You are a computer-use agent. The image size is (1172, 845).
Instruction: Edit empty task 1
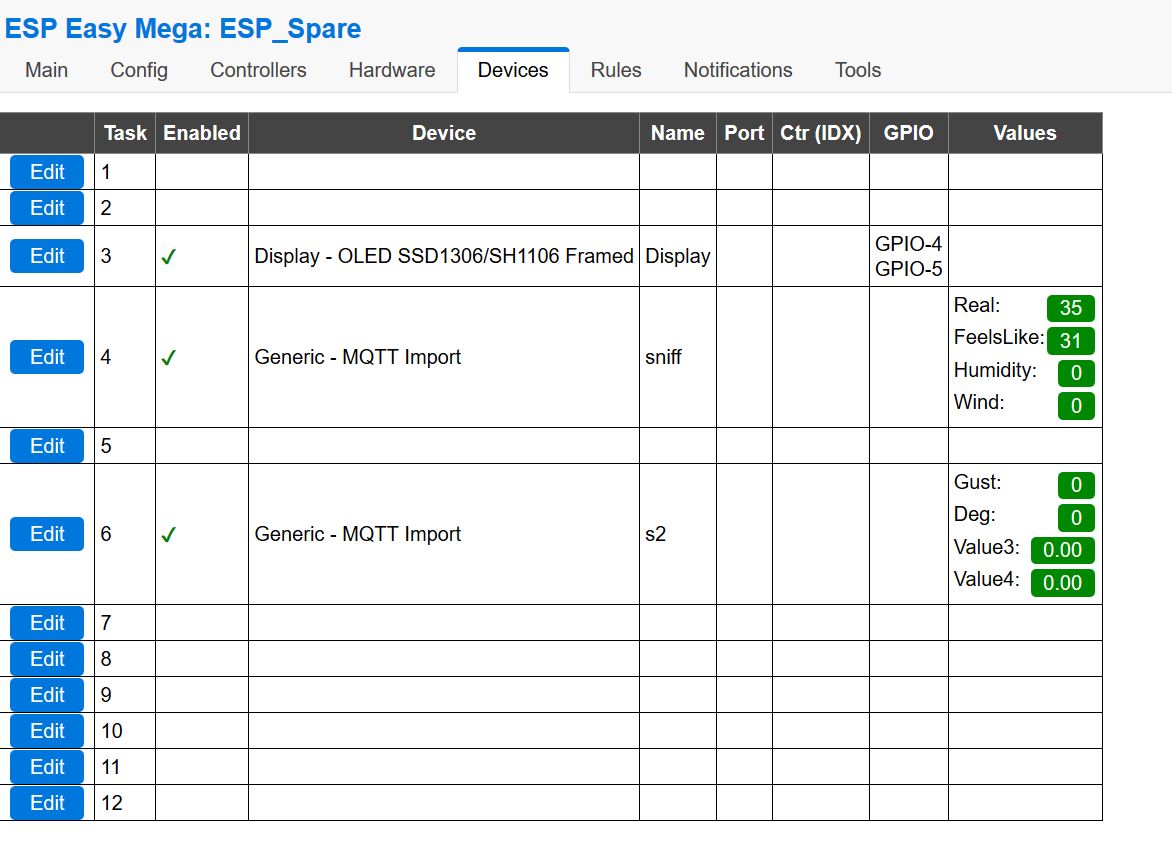click(45, 171)
